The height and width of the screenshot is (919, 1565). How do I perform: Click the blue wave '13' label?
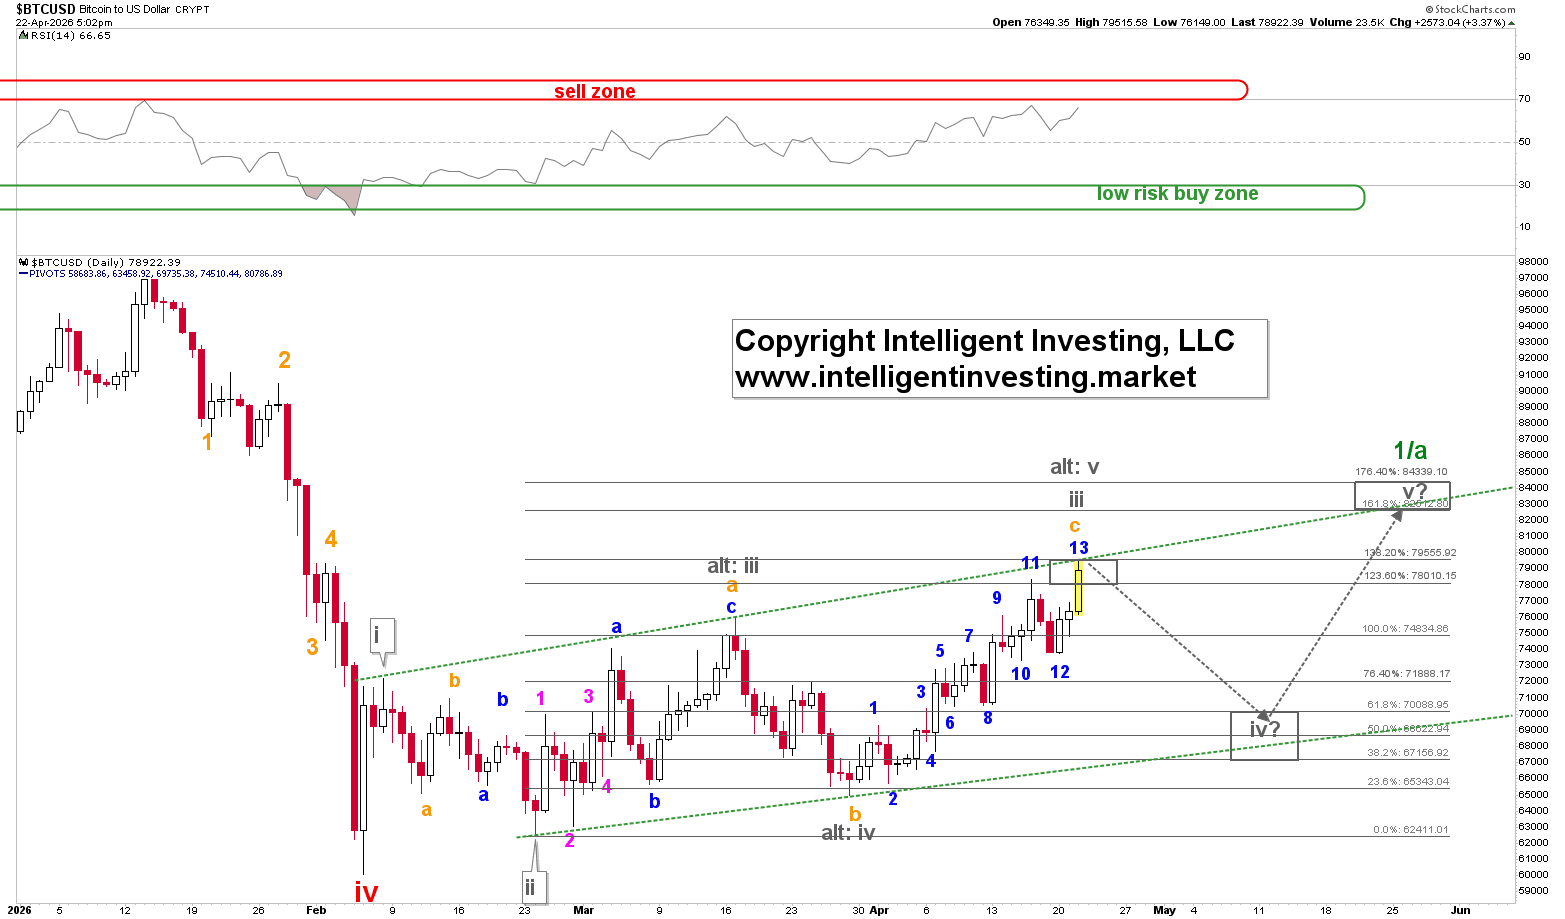coord(1078,548)
